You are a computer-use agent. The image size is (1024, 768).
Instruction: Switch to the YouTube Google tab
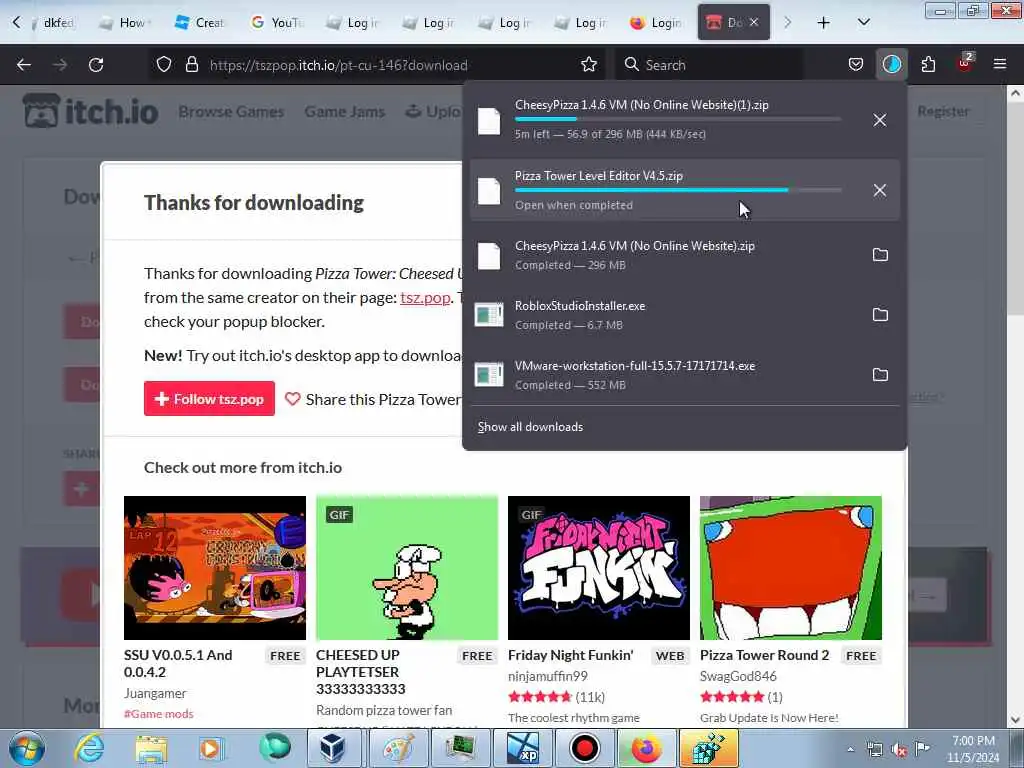pos(277,23)
